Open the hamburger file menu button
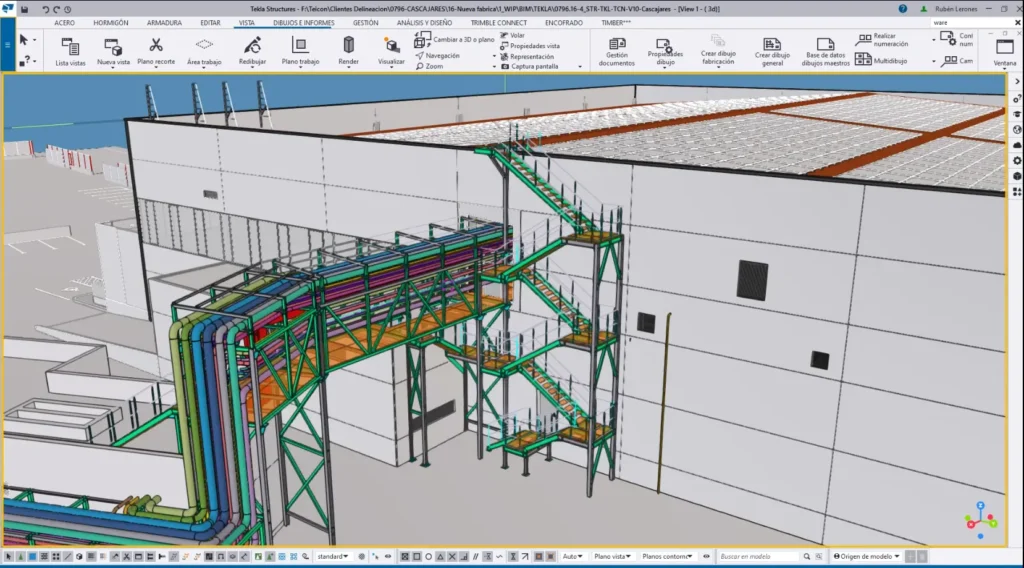Screen dimensions: 1024x568 click(x=8, y=44)
